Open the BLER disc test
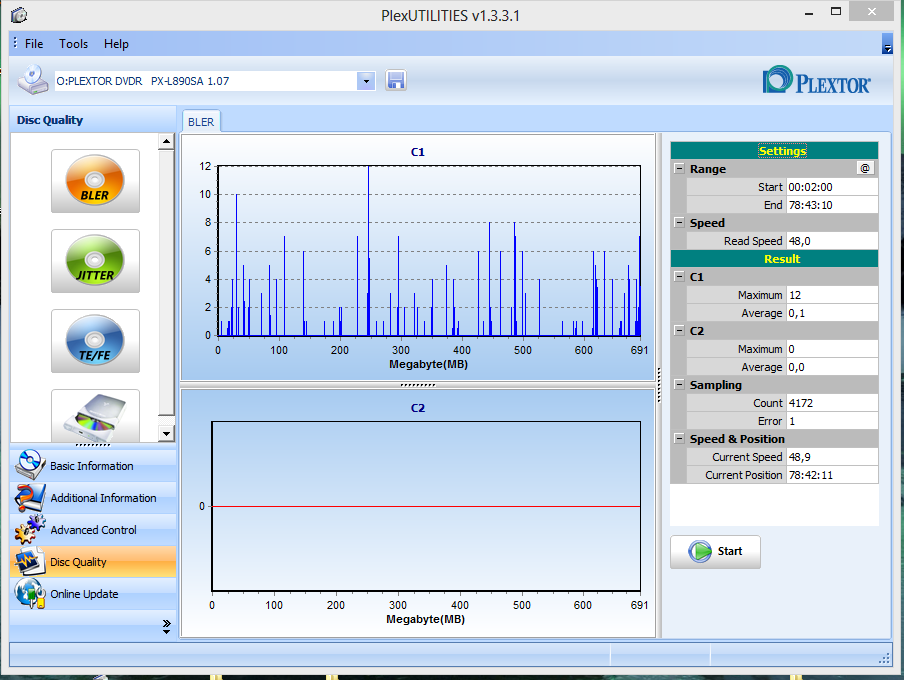 pos(95,181)
